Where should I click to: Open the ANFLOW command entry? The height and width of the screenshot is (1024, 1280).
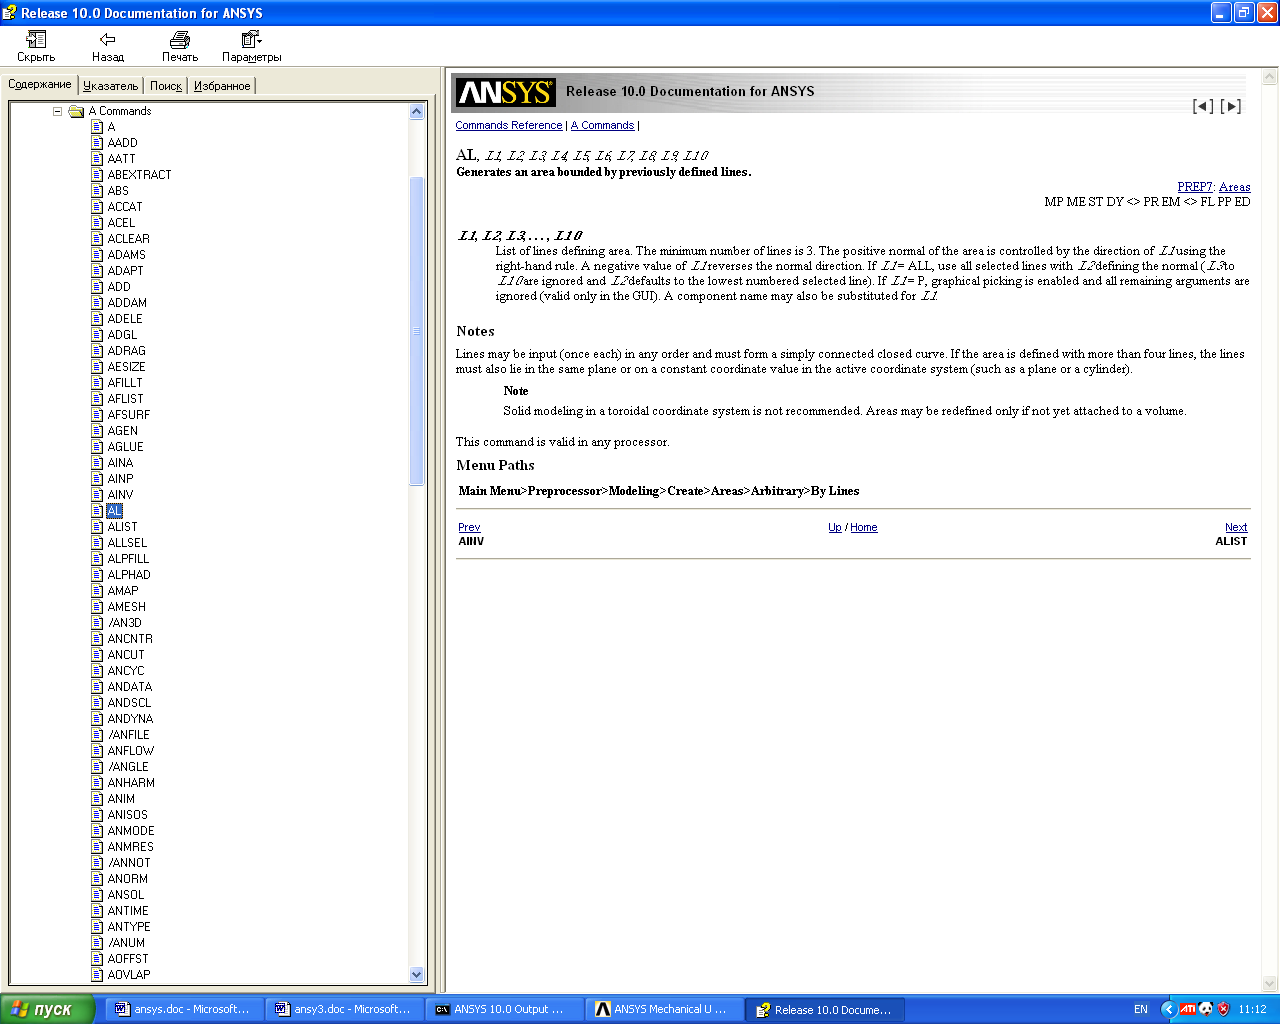[x=131, y=751]
